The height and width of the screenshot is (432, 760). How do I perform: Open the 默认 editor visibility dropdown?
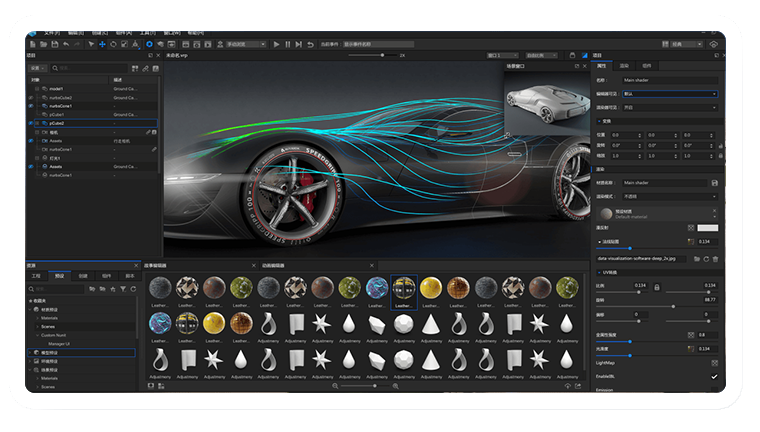670,94
